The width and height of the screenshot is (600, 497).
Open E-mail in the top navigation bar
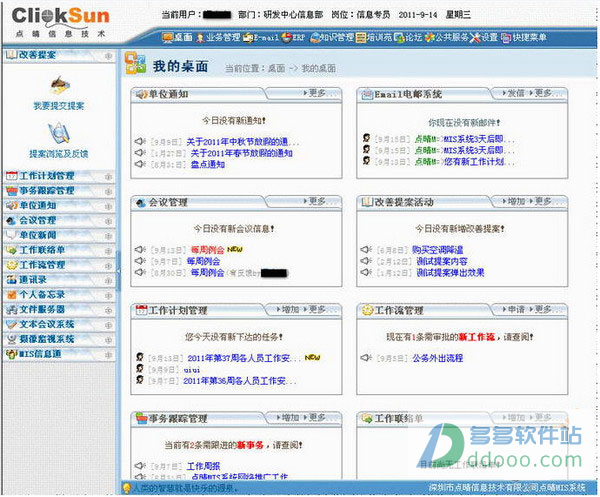click(x=261, y=37)
